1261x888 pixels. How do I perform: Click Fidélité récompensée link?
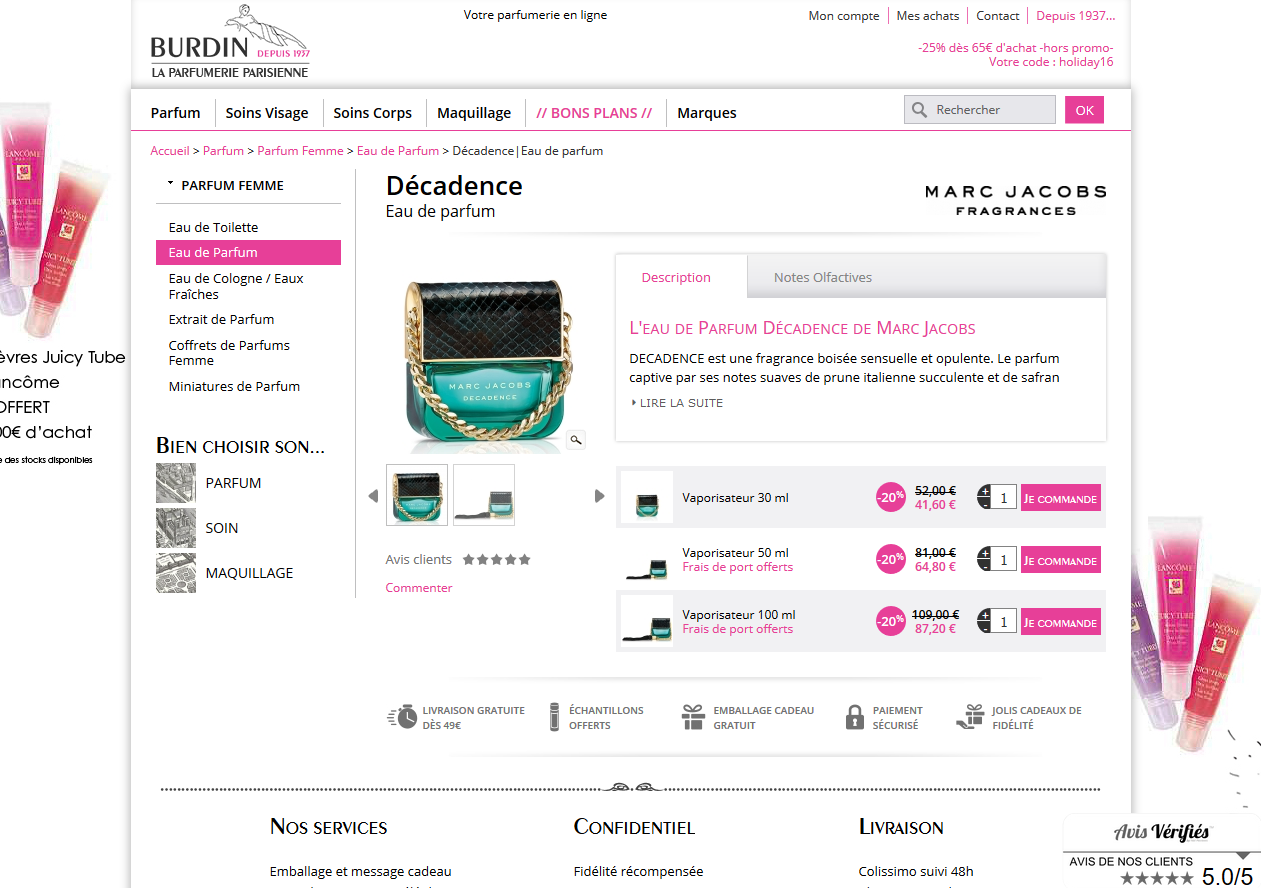point(638,872)
